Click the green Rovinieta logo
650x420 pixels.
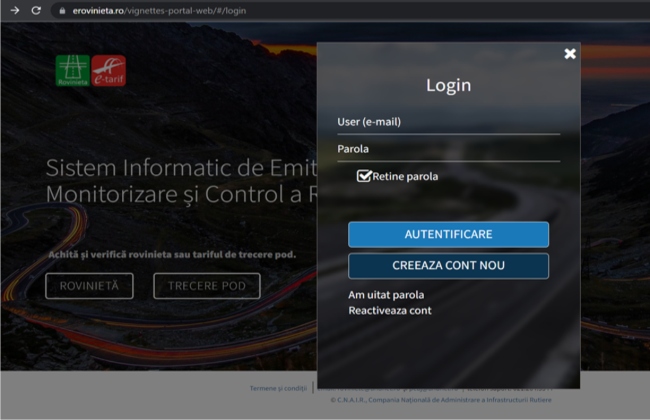click(x=72, y=70)
